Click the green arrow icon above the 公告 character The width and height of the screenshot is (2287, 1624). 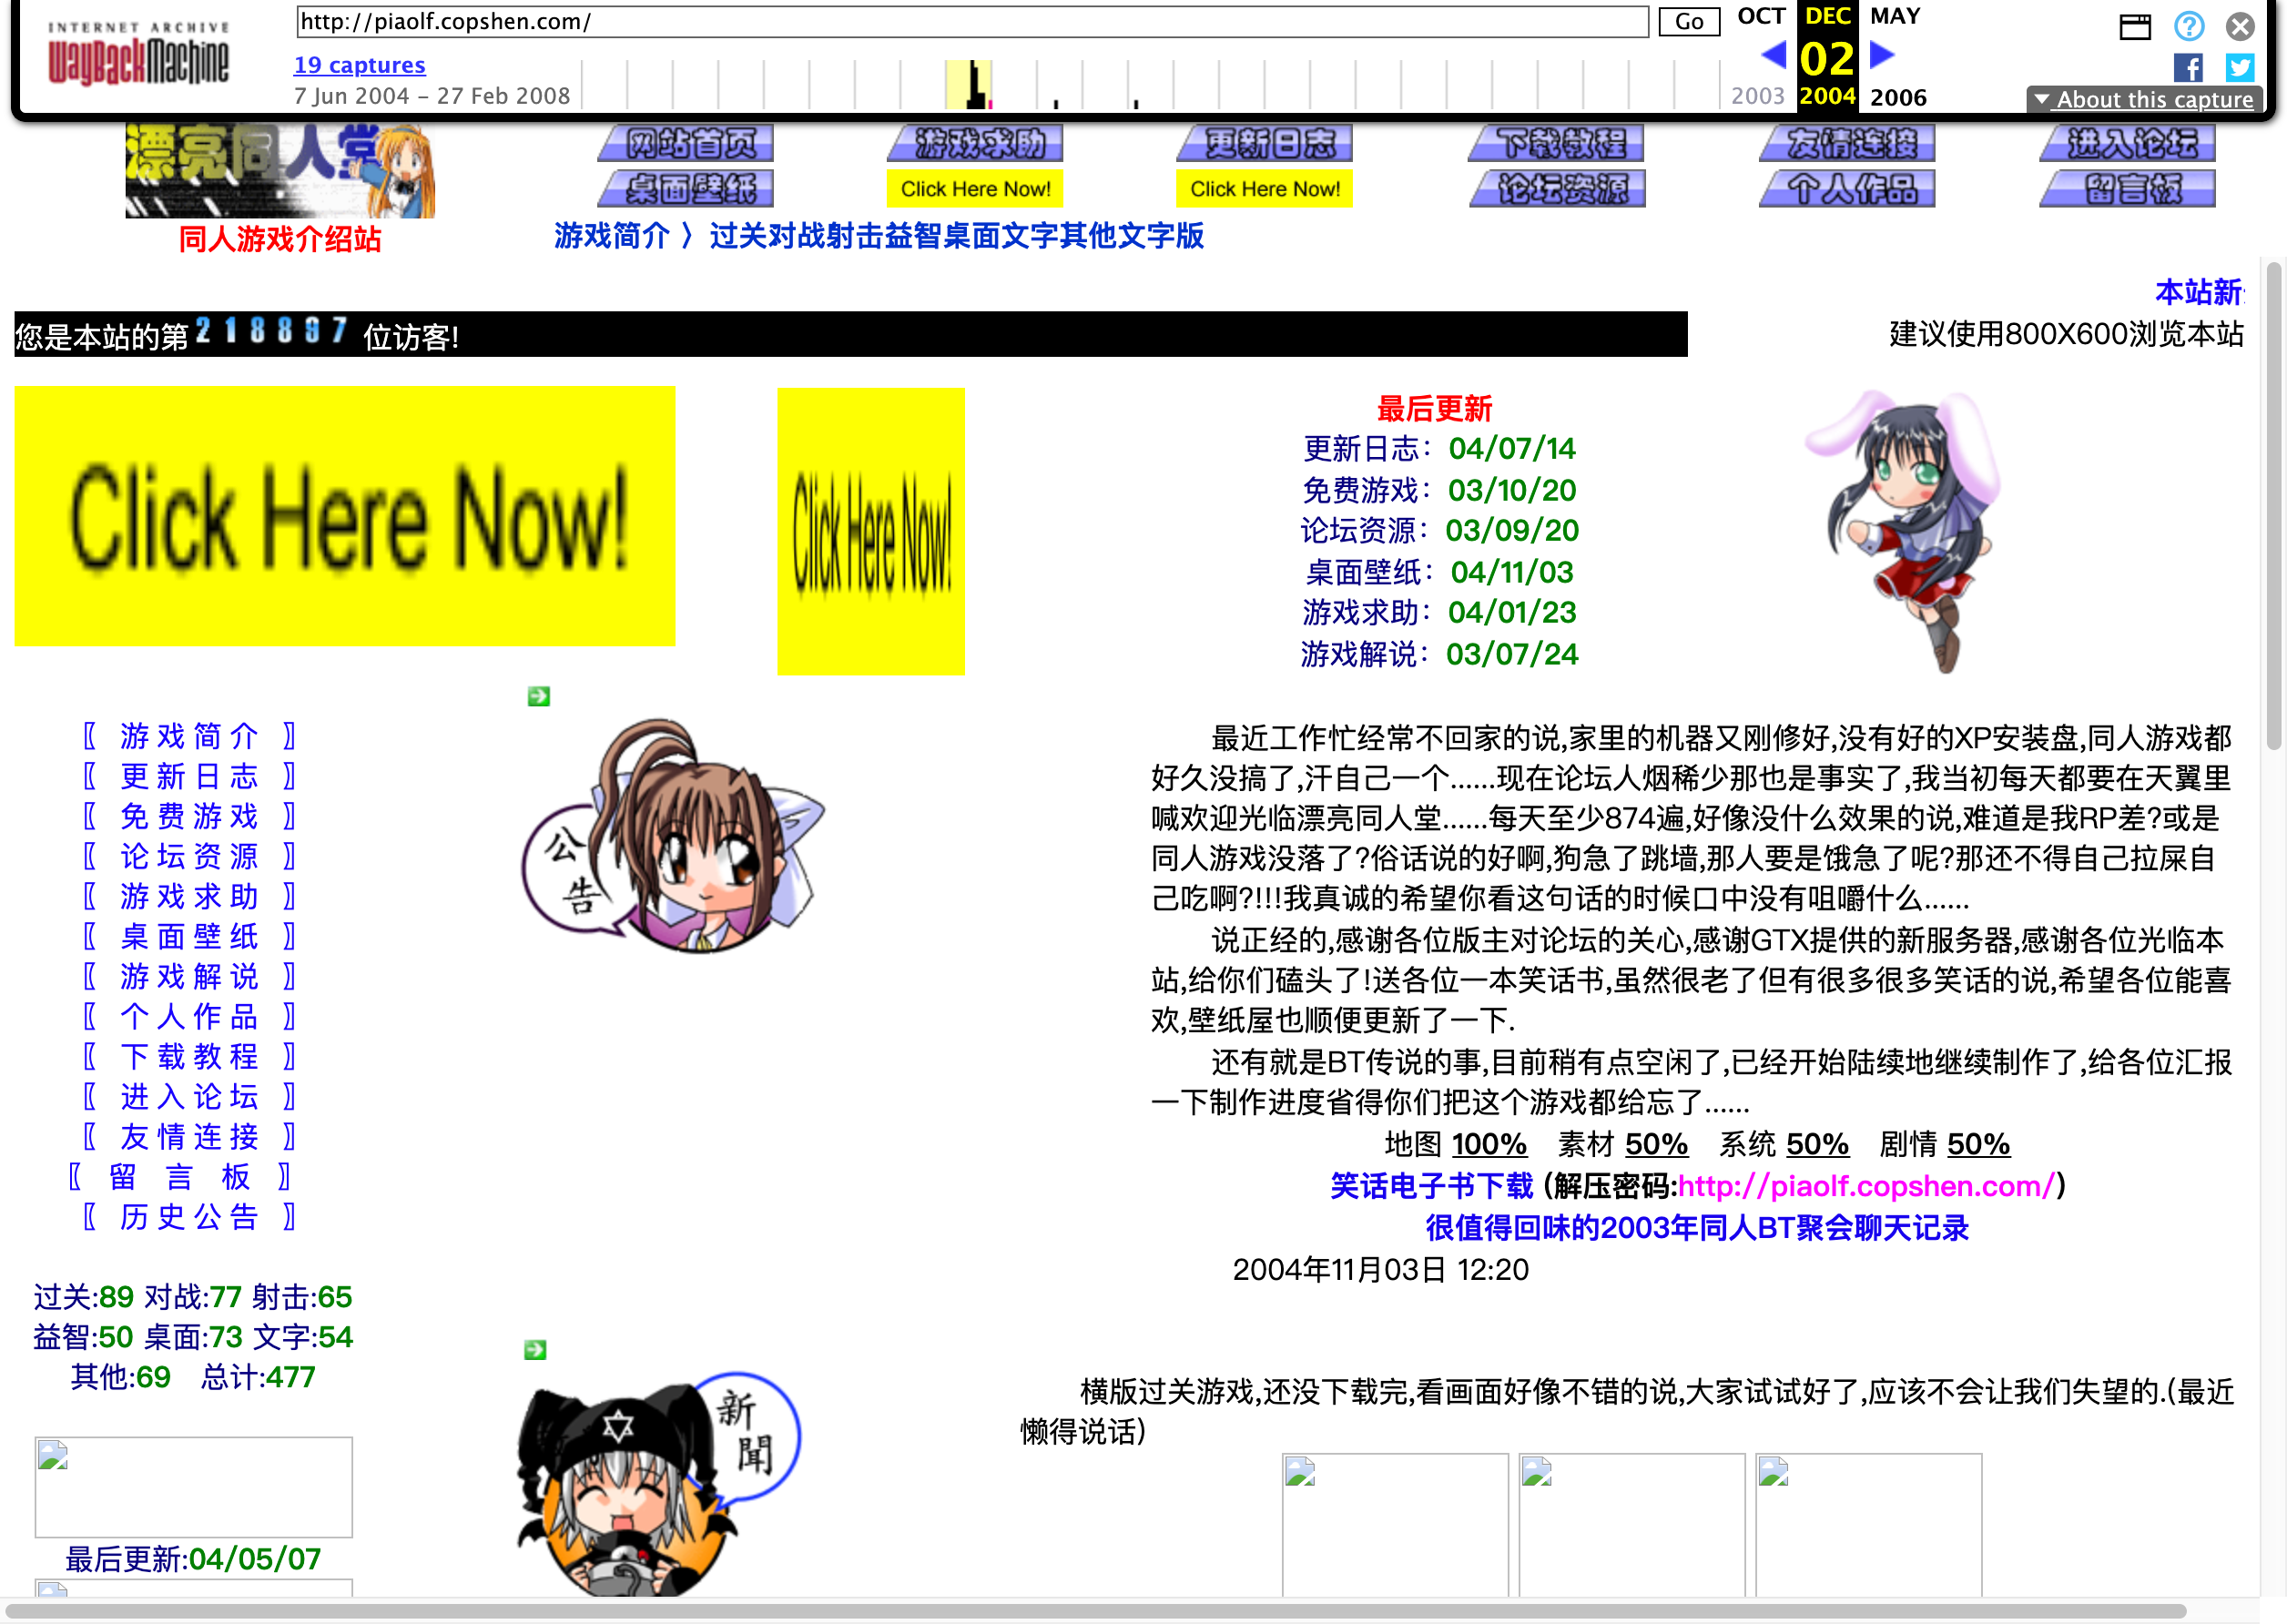[x=538, y=696]
